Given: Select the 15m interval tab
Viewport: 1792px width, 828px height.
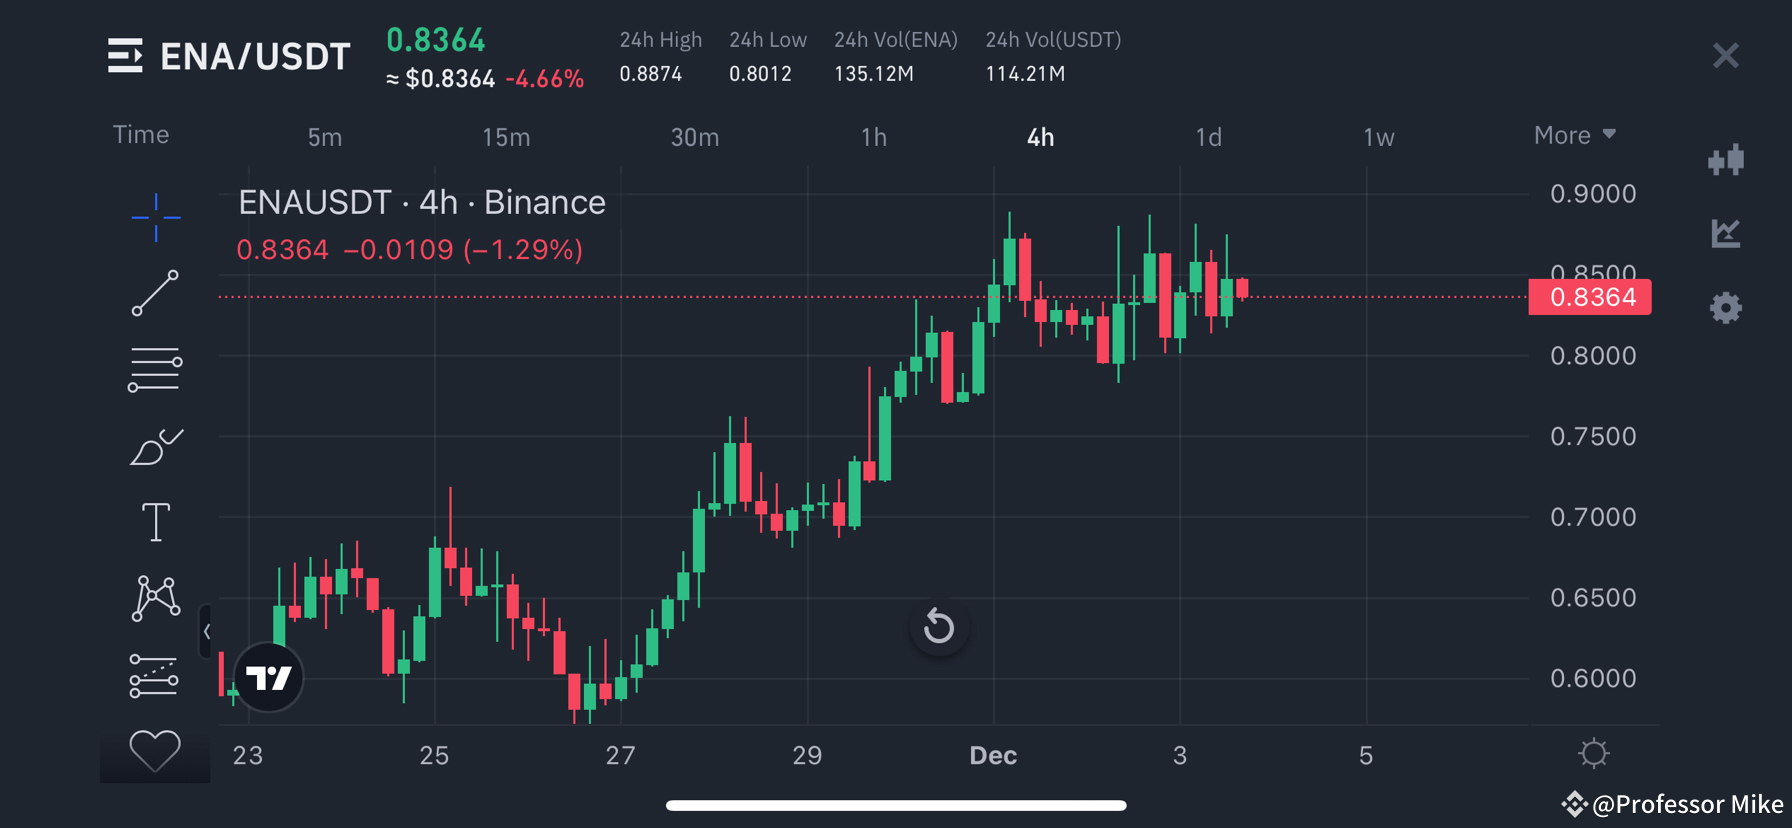Looking at the screenshot, I should pos(506,137).
